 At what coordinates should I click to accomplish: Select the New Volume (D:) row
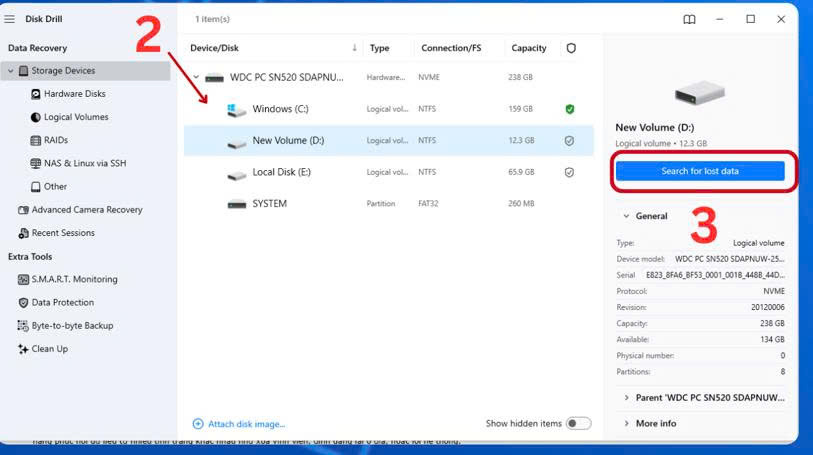click(x=389, y=140)
